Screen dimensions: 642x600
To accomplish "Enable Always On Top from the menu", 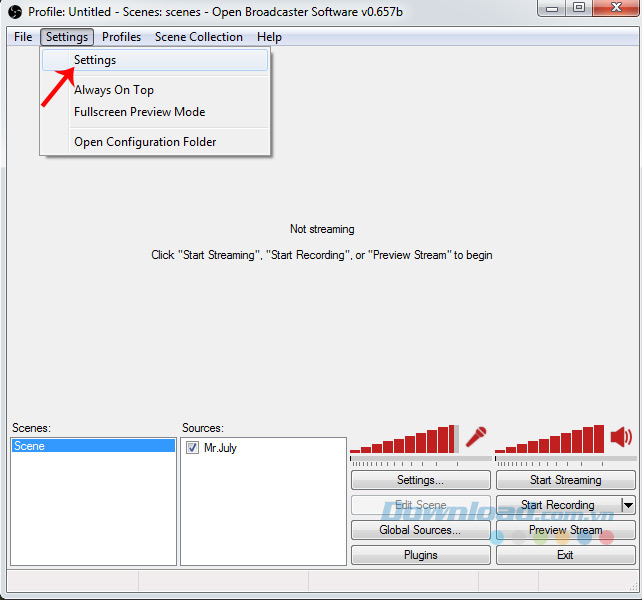I will [x=114, y=90].
